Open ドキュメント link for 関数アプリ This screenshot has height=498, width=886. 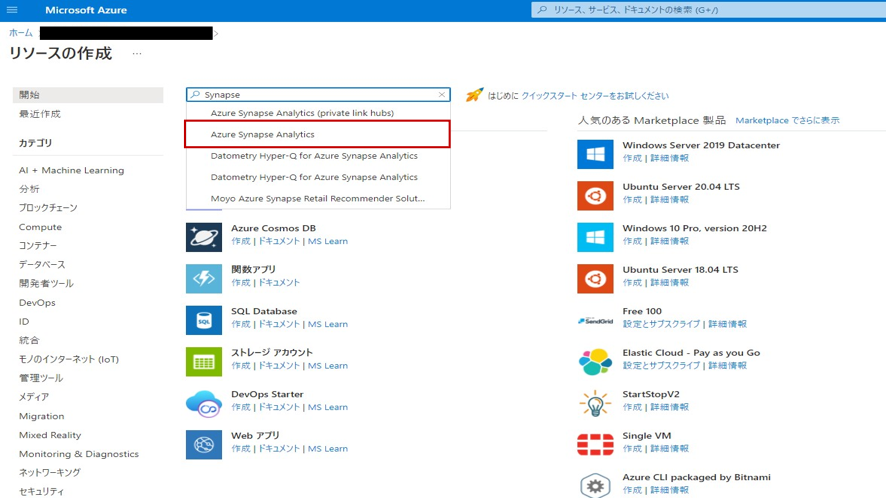pyautogui.click(x=279, y=283)
